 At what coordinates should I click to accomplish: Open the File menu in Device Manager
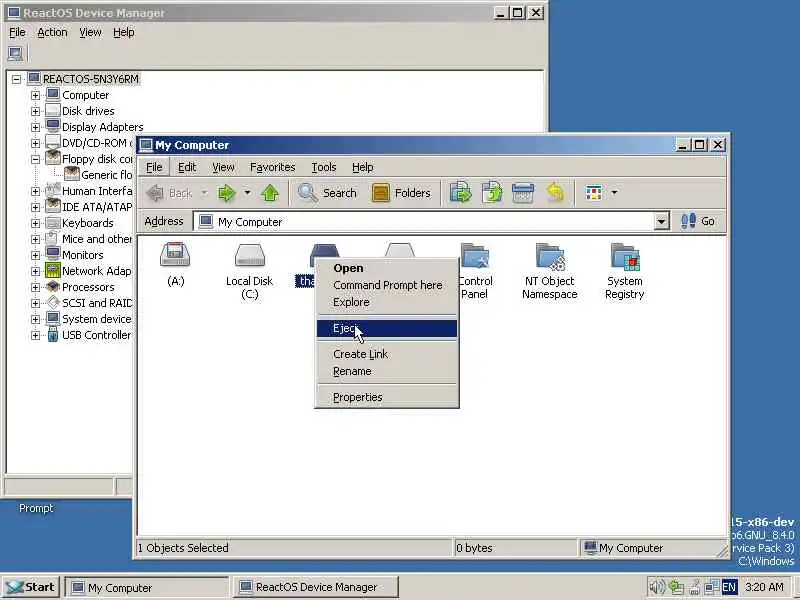[17, 32]
